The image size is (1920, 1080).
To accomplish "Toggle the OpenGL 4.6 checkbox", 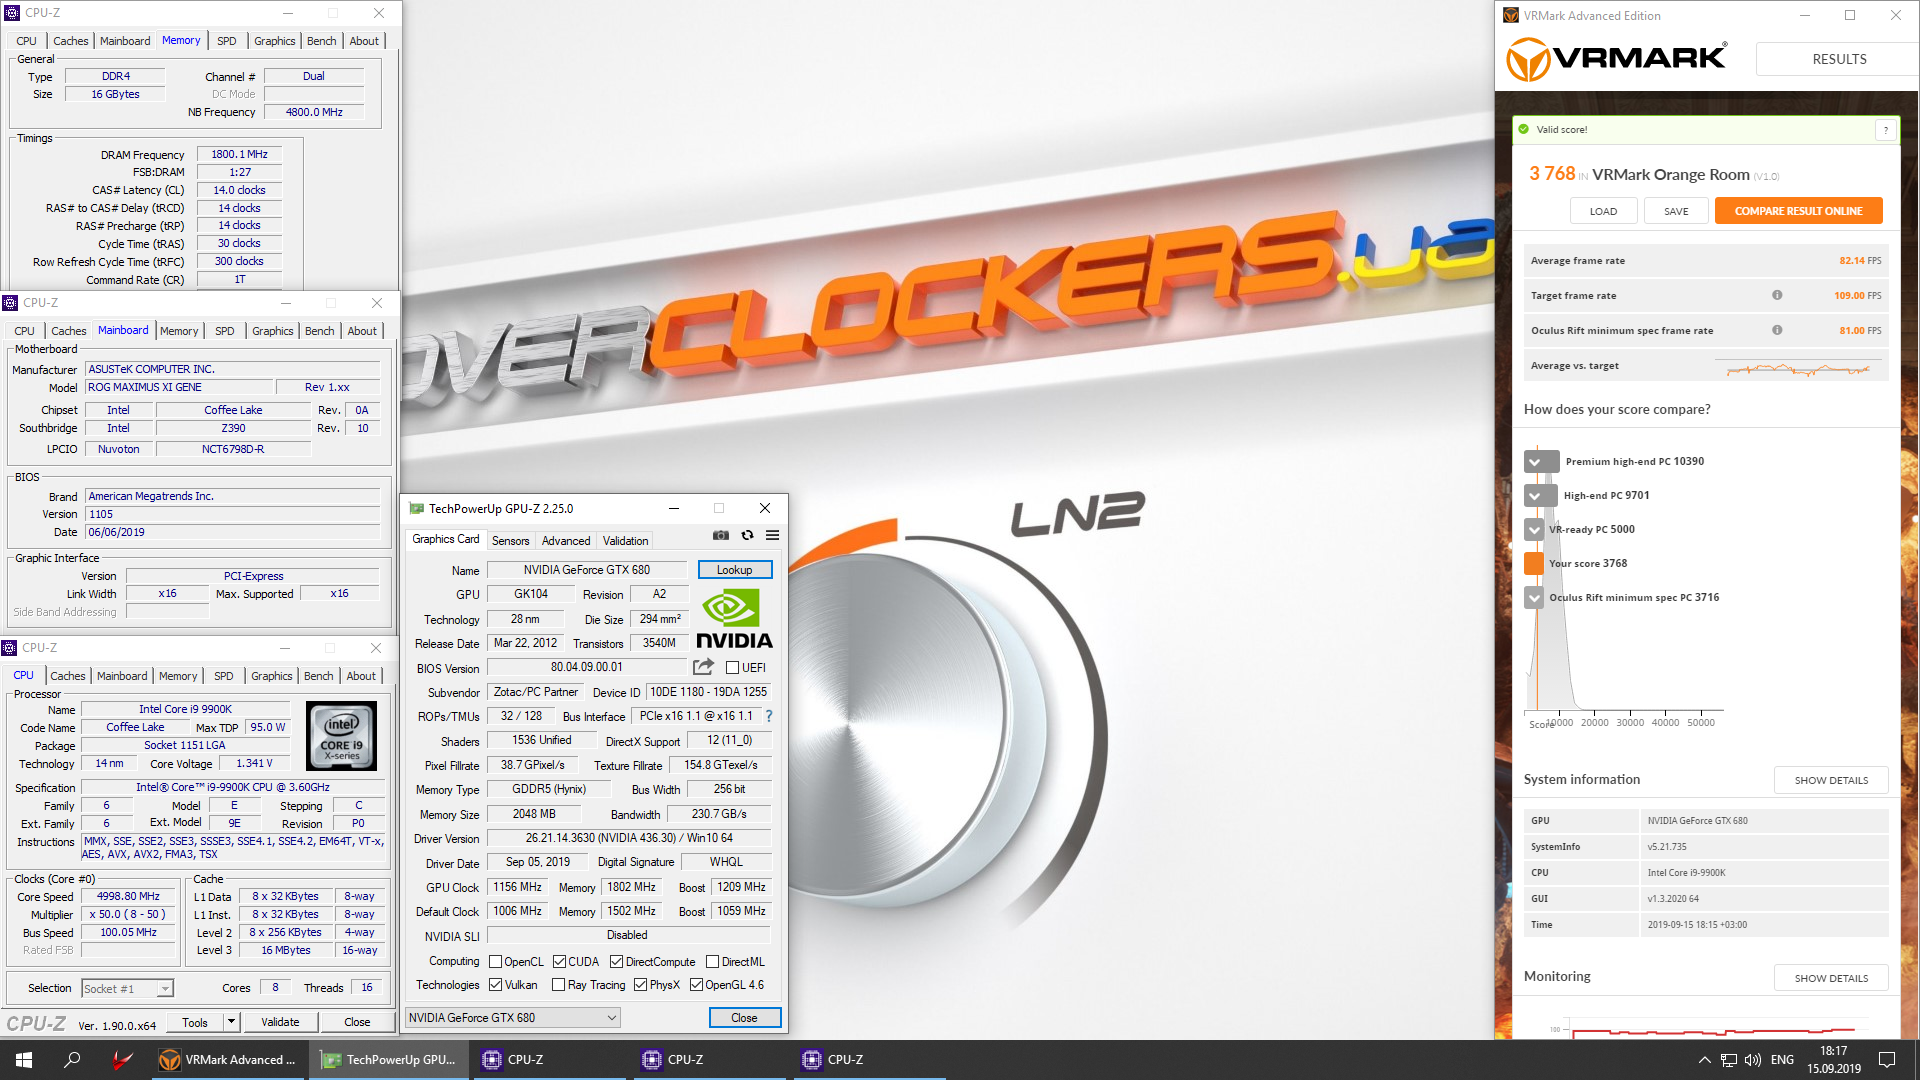I will coord(696,985).
